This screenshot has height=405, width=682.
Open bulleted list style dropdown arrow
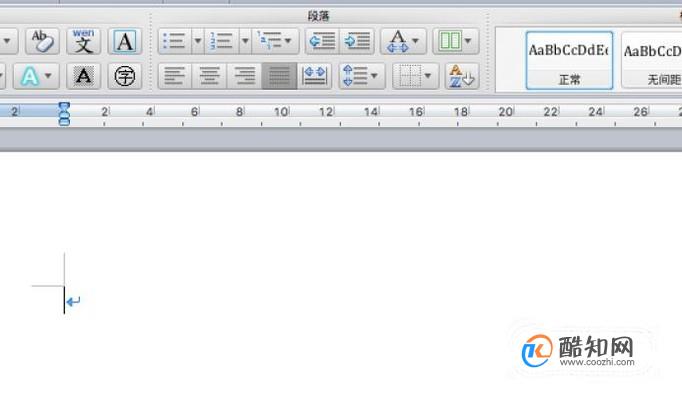pyautogui.click(x=197, y=41)
